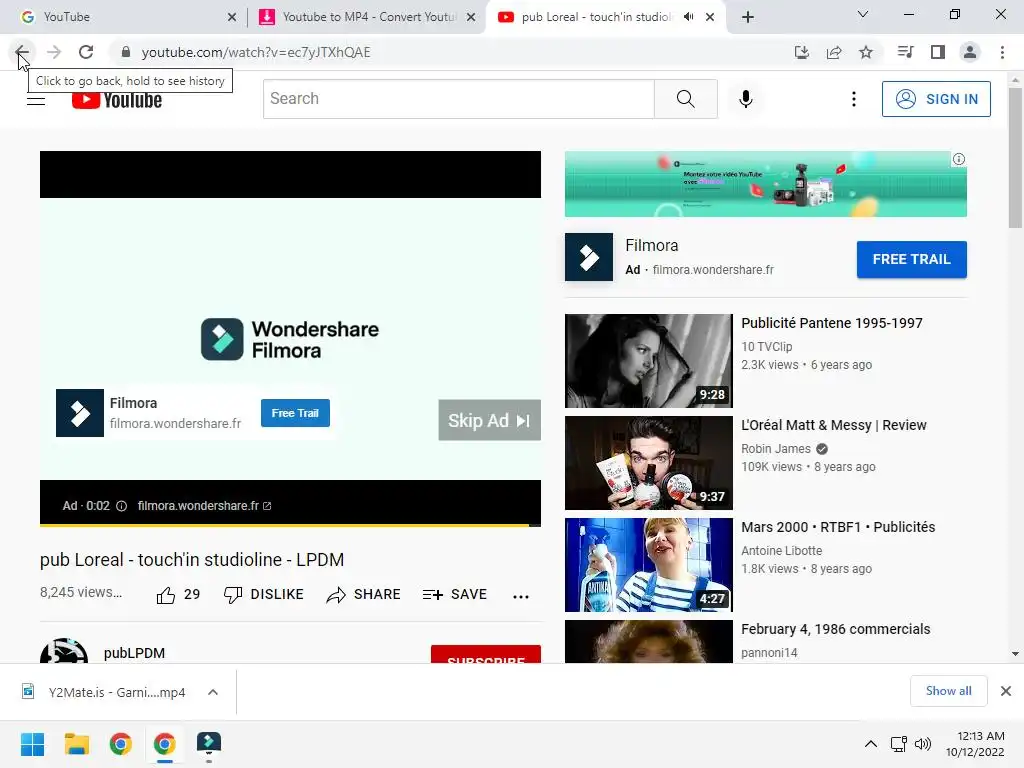
Task: Open YouTube settings three-dot menu
Action: tap(854, 99)
